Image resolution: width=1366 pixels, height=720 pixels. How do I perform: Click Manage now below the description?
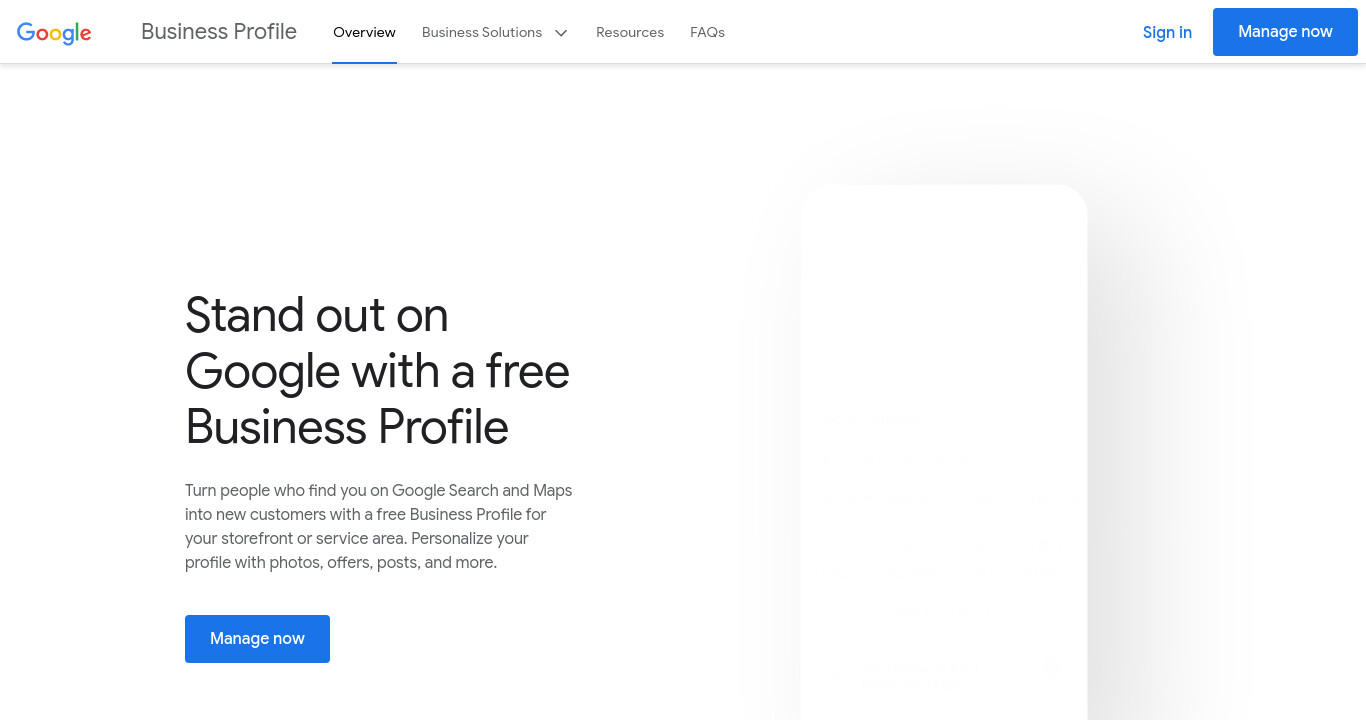257,639
